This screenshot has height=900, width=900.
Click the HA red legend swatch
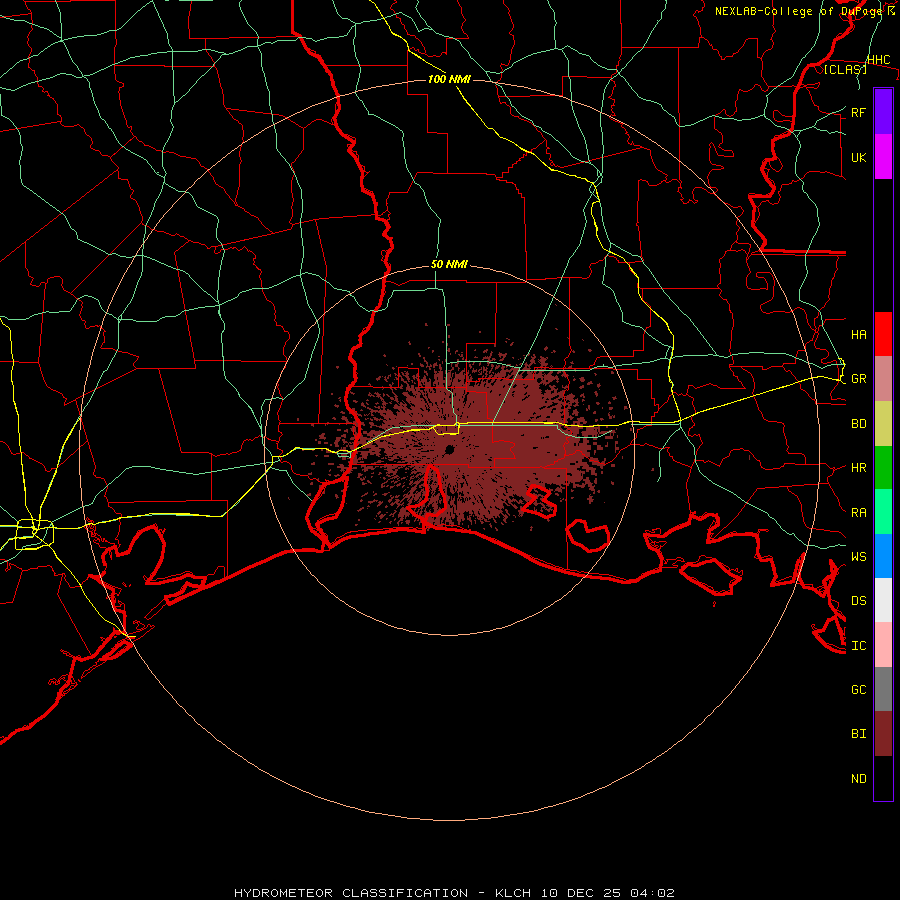click(x=883, y=334)
